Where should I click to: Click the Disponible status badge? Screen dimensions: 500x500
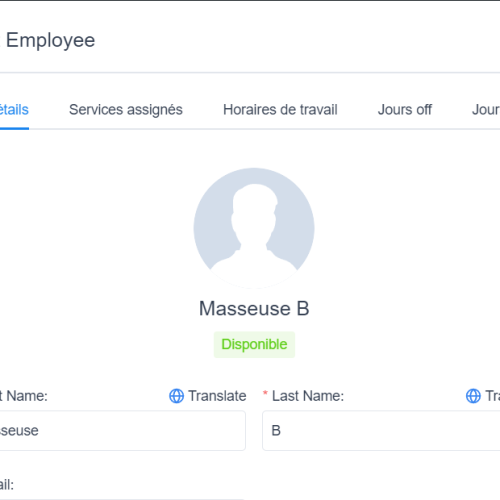254,344
